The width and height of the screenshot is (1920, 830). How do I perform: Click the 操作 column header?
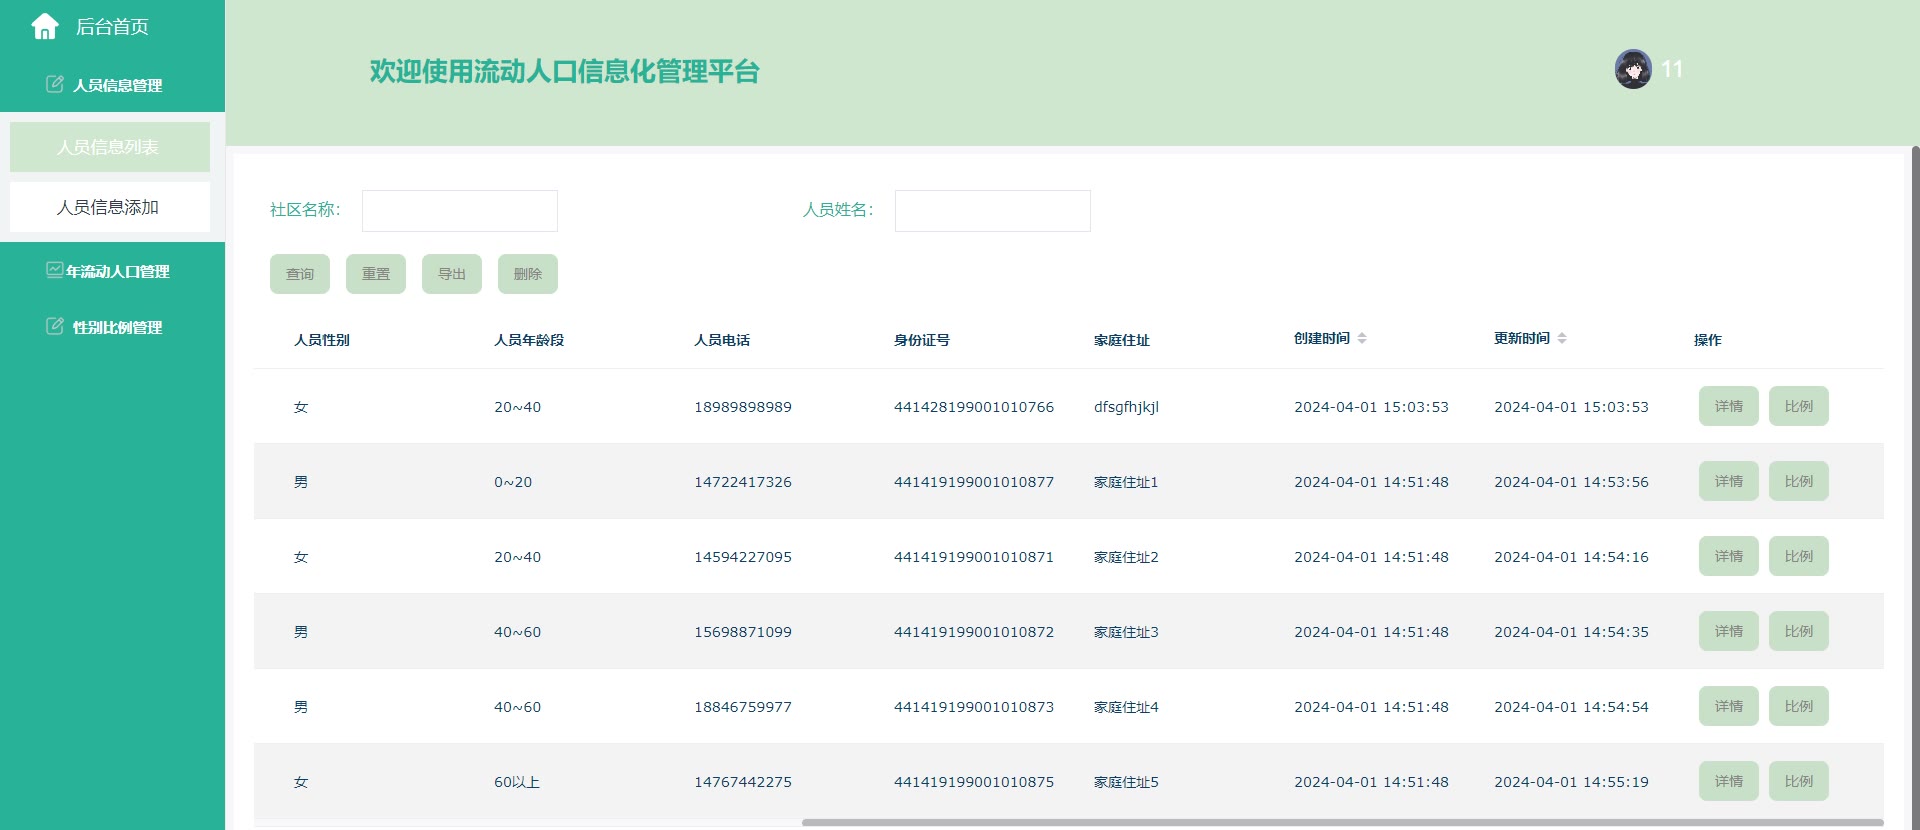tap(1708, 340)
